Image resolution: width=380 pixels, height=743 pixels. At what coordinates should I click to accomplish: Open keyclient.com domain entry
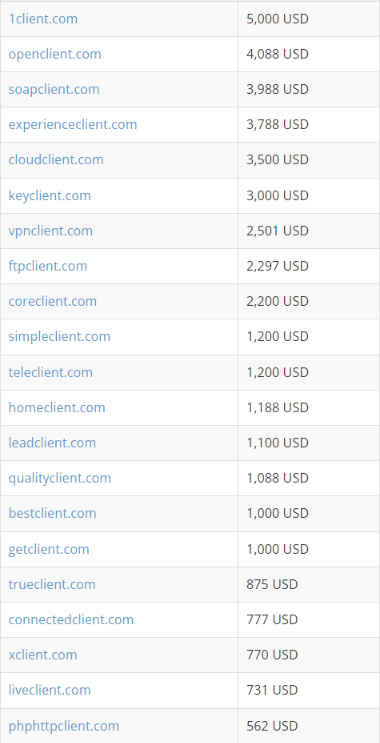pos(49,195)
